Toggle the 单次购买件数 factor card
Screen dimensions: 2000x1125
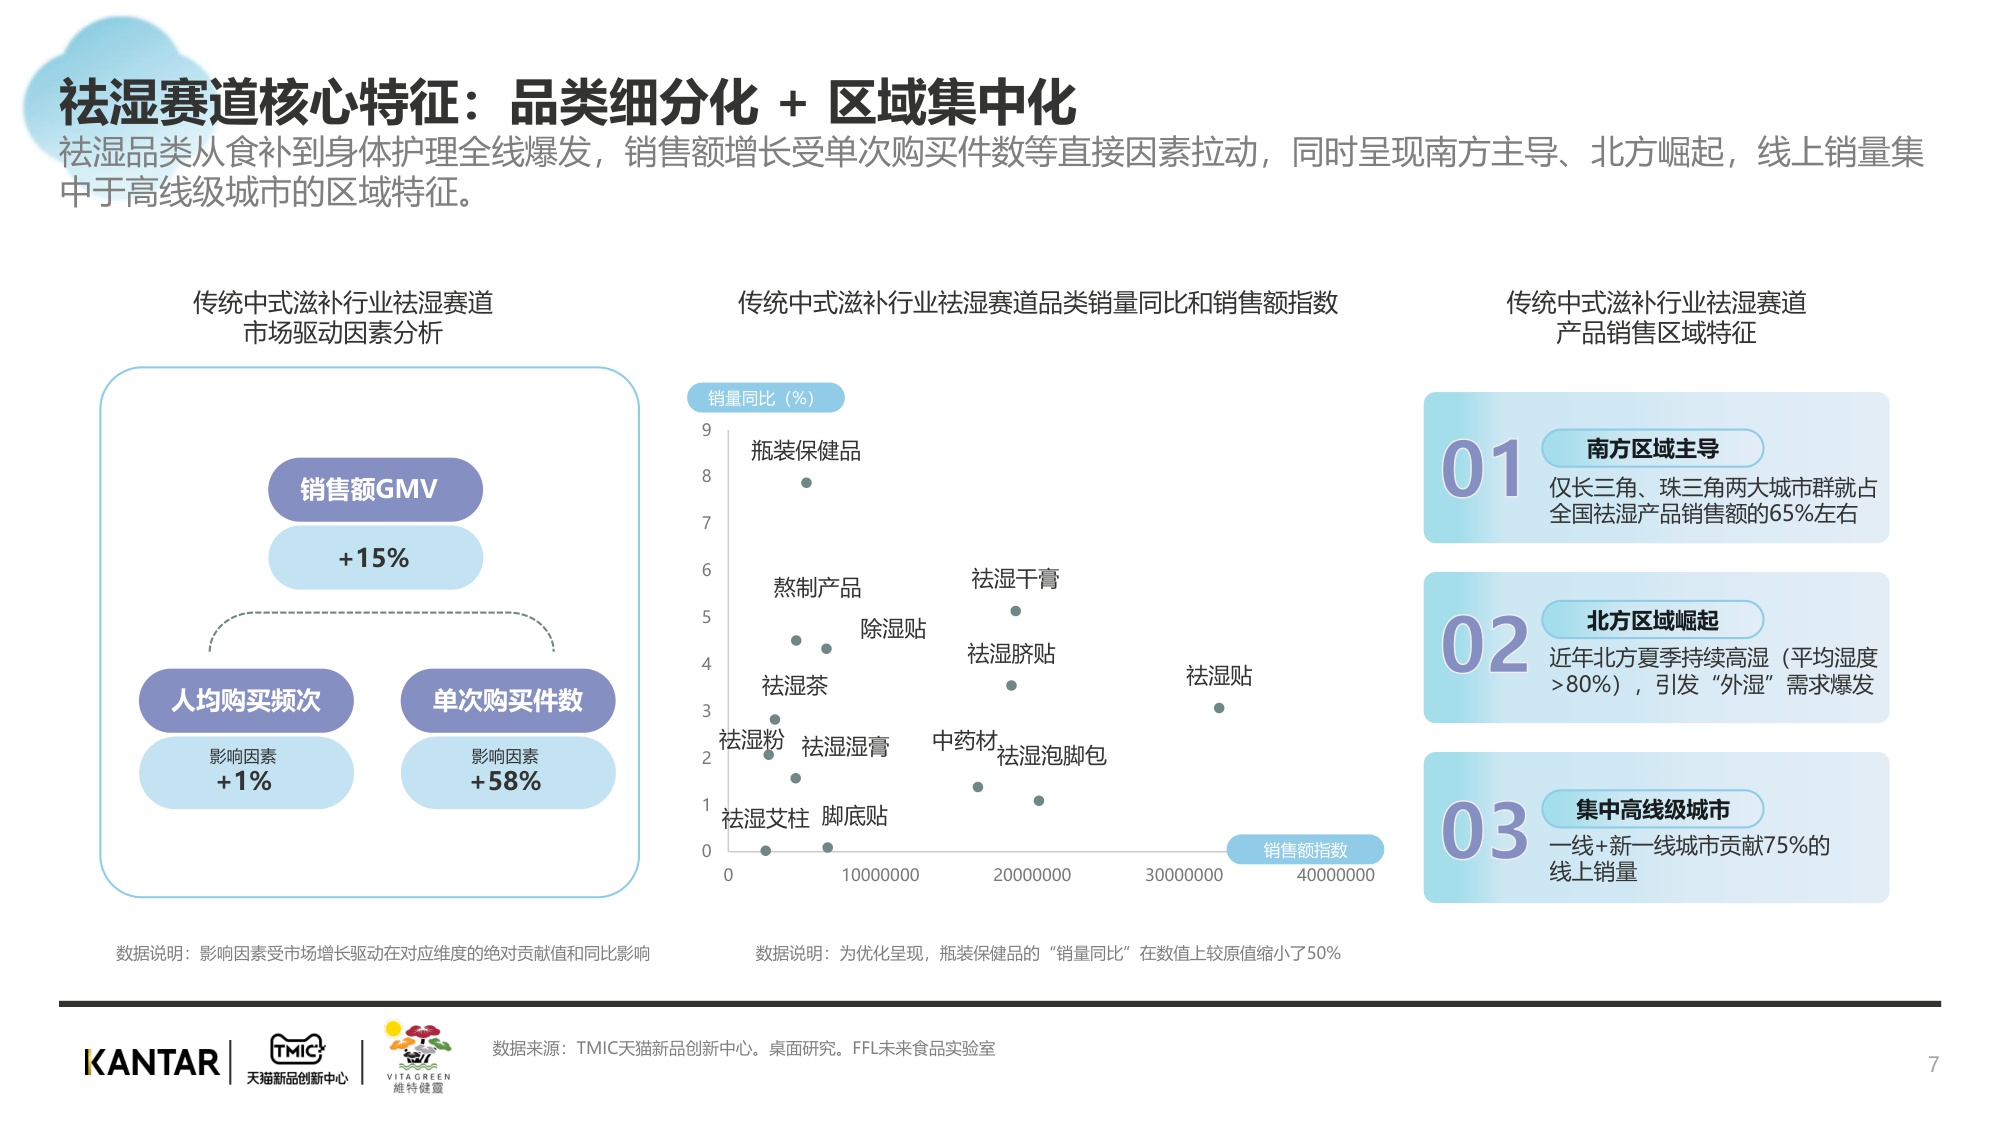[508, 701]
